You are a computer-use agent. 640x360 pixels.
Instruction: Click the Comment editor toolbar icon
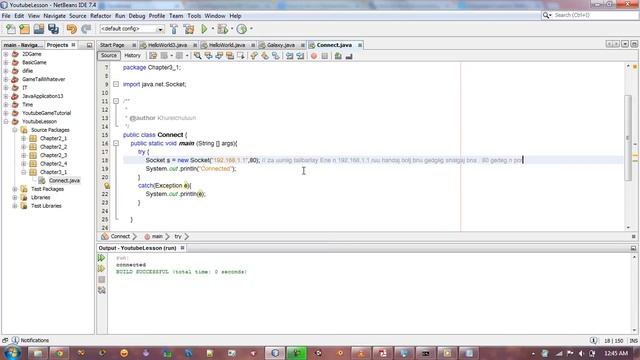tap(338, 56)
